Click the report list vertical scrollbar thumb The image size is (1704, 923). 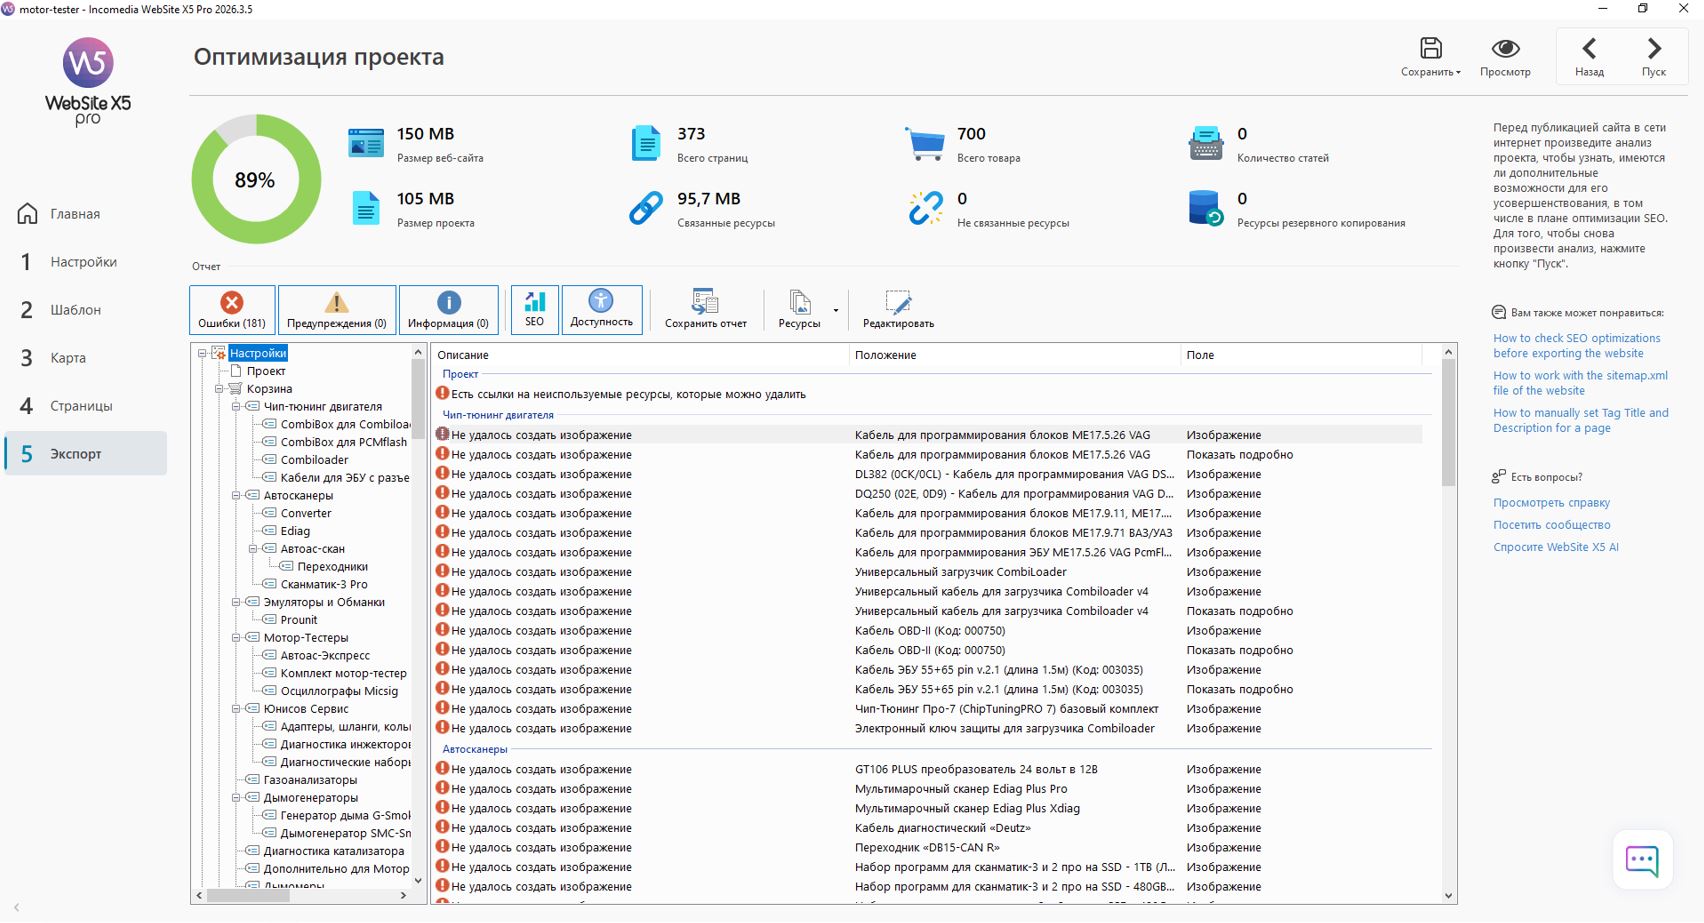point(1448,423)
